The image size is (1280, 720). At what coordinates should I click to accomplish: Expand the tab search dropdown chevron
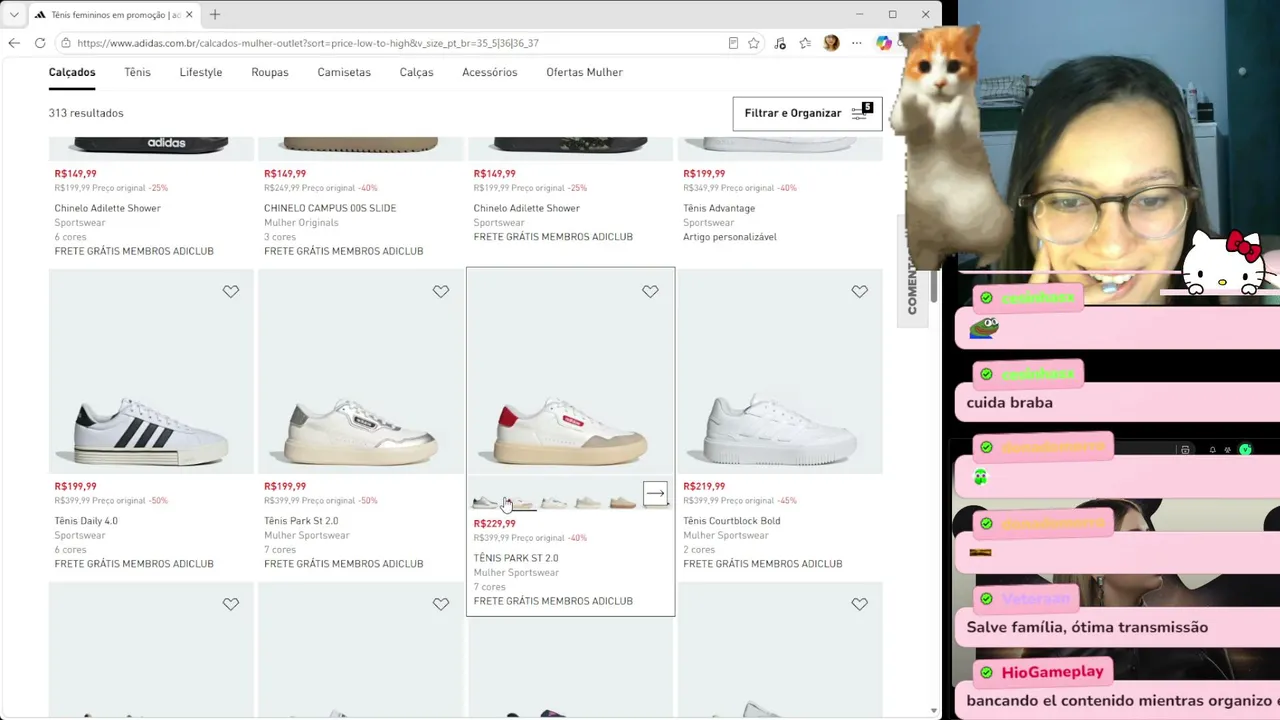pos(14,15)
